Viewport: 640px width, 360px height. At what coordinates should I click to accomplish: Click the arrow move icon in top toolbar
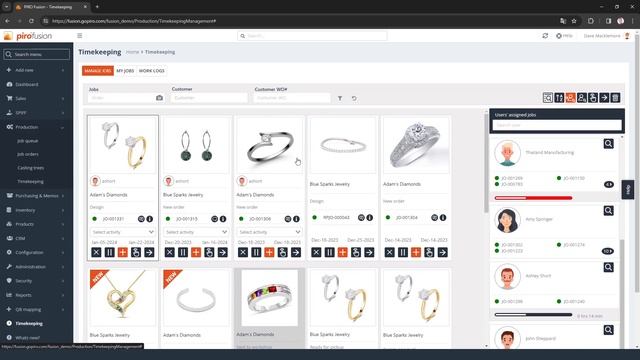pyautogui.click(x=604, y=98)
